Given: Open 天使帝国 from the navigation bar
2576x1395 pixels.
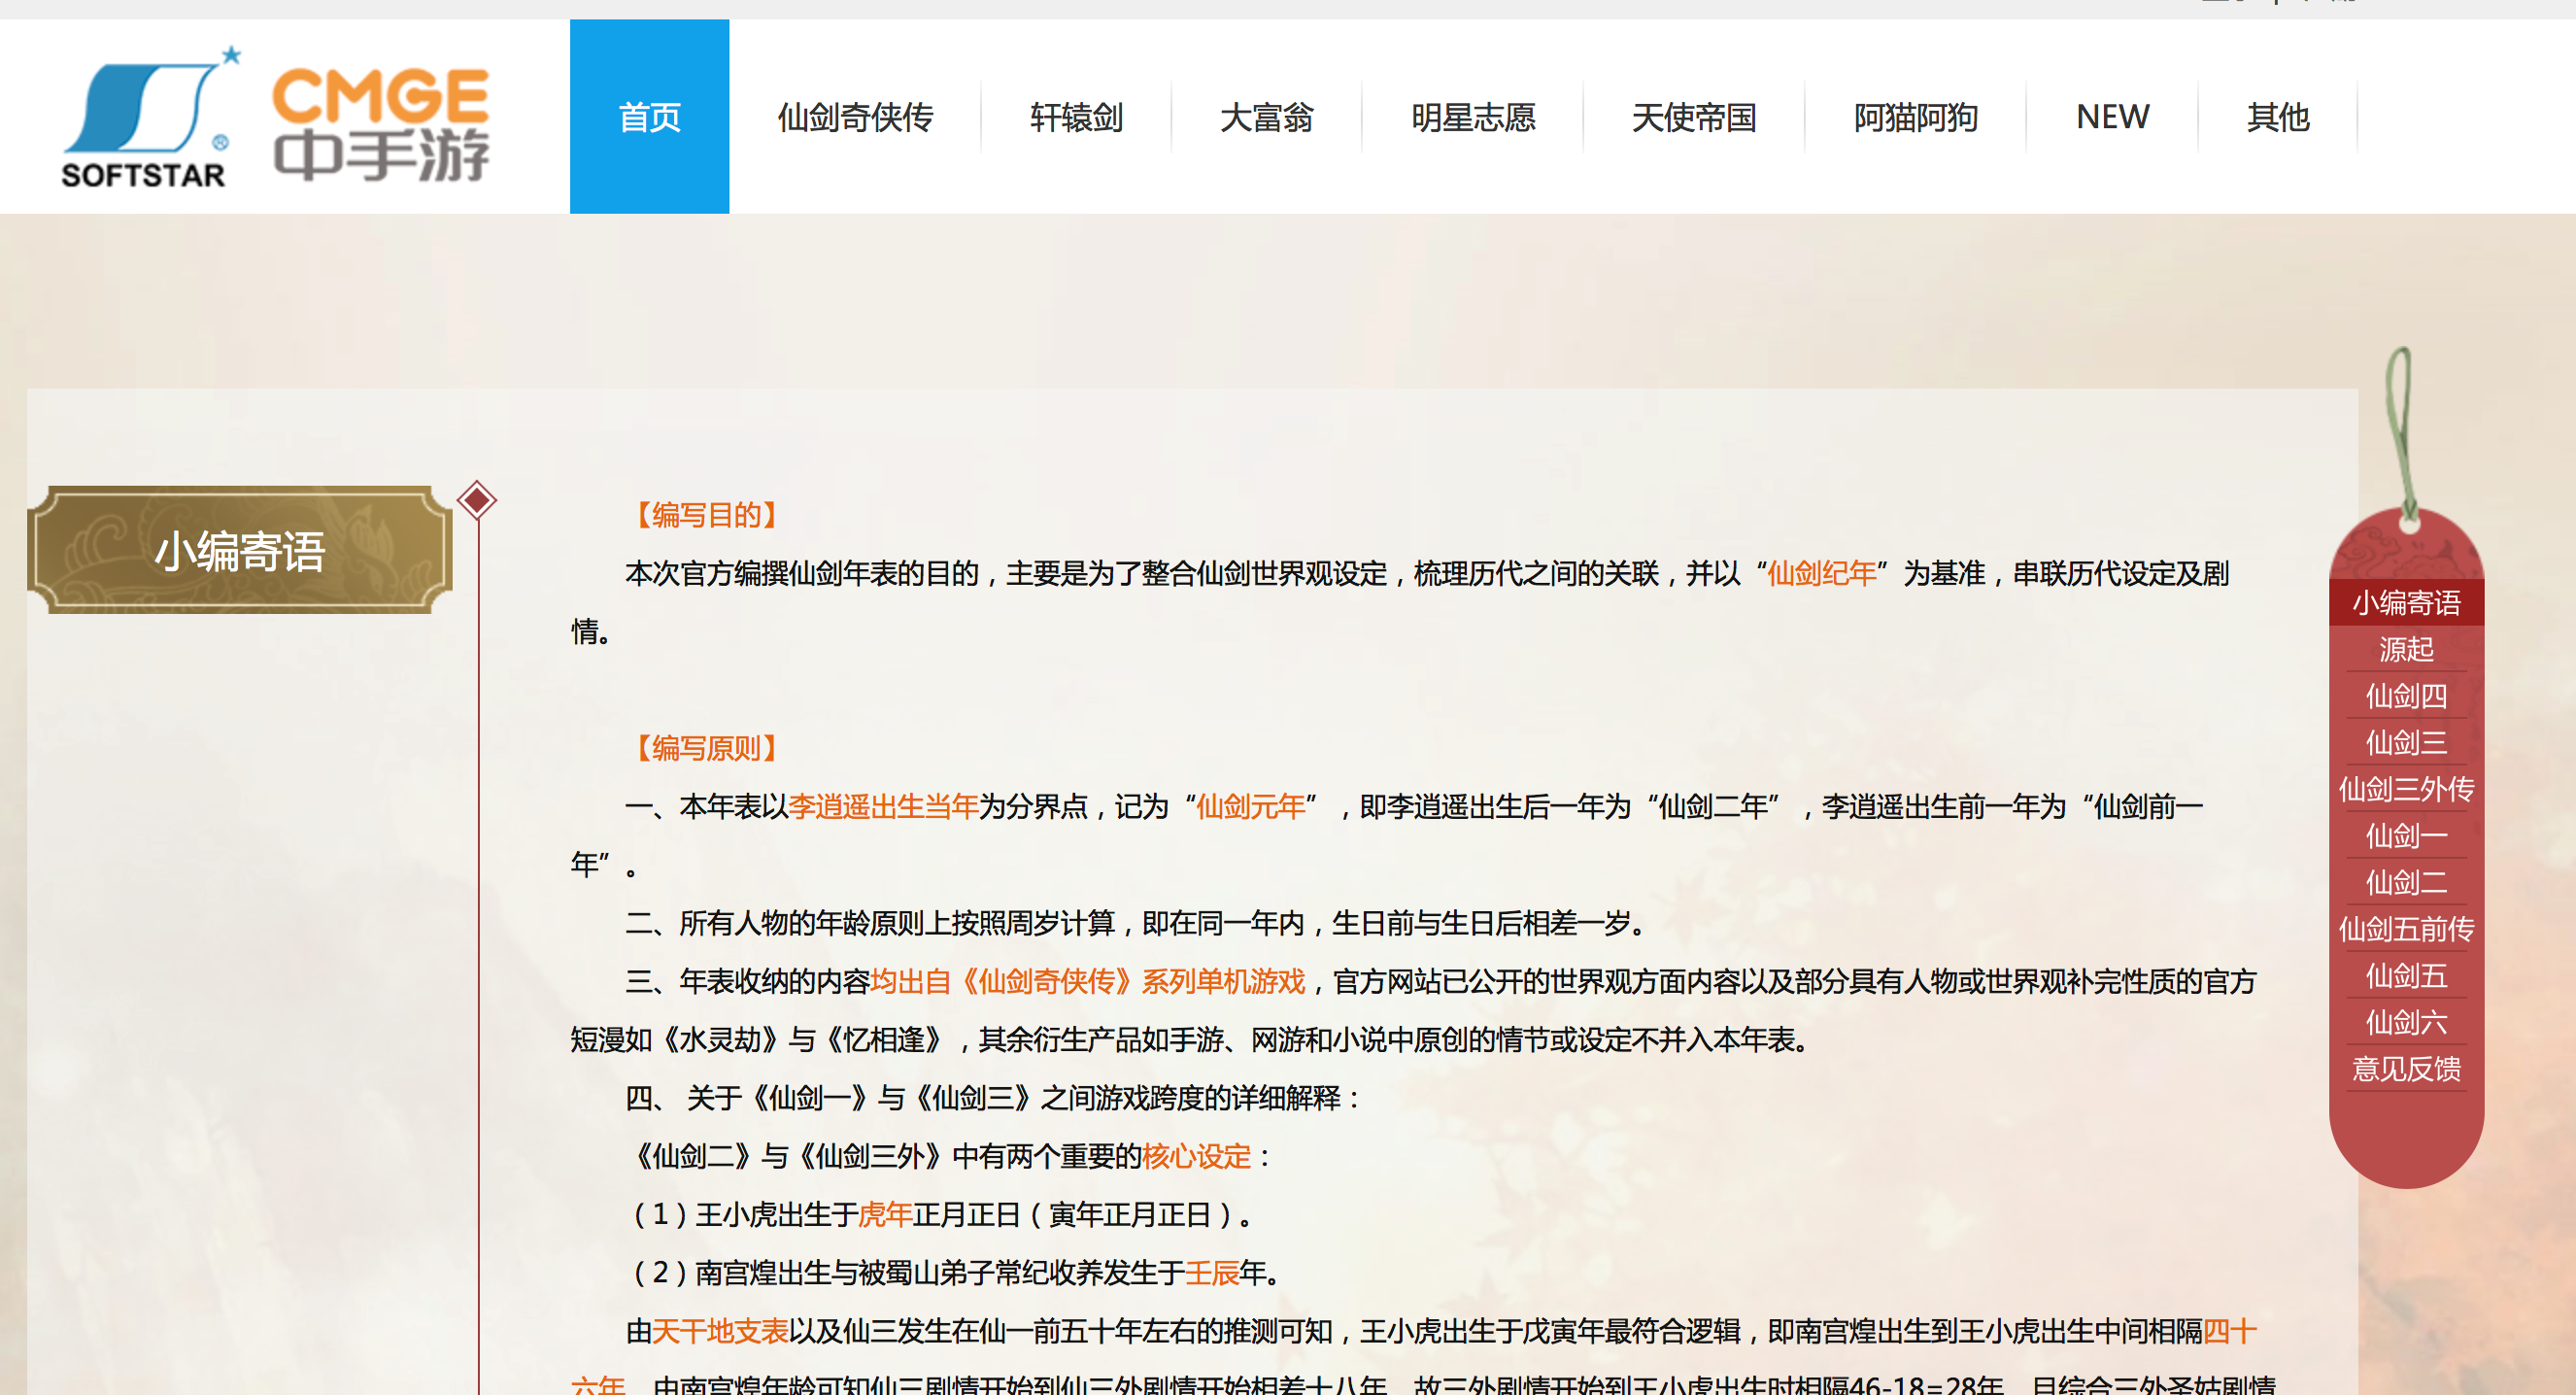Looking at the screenshot, I should click(1694, 117).
